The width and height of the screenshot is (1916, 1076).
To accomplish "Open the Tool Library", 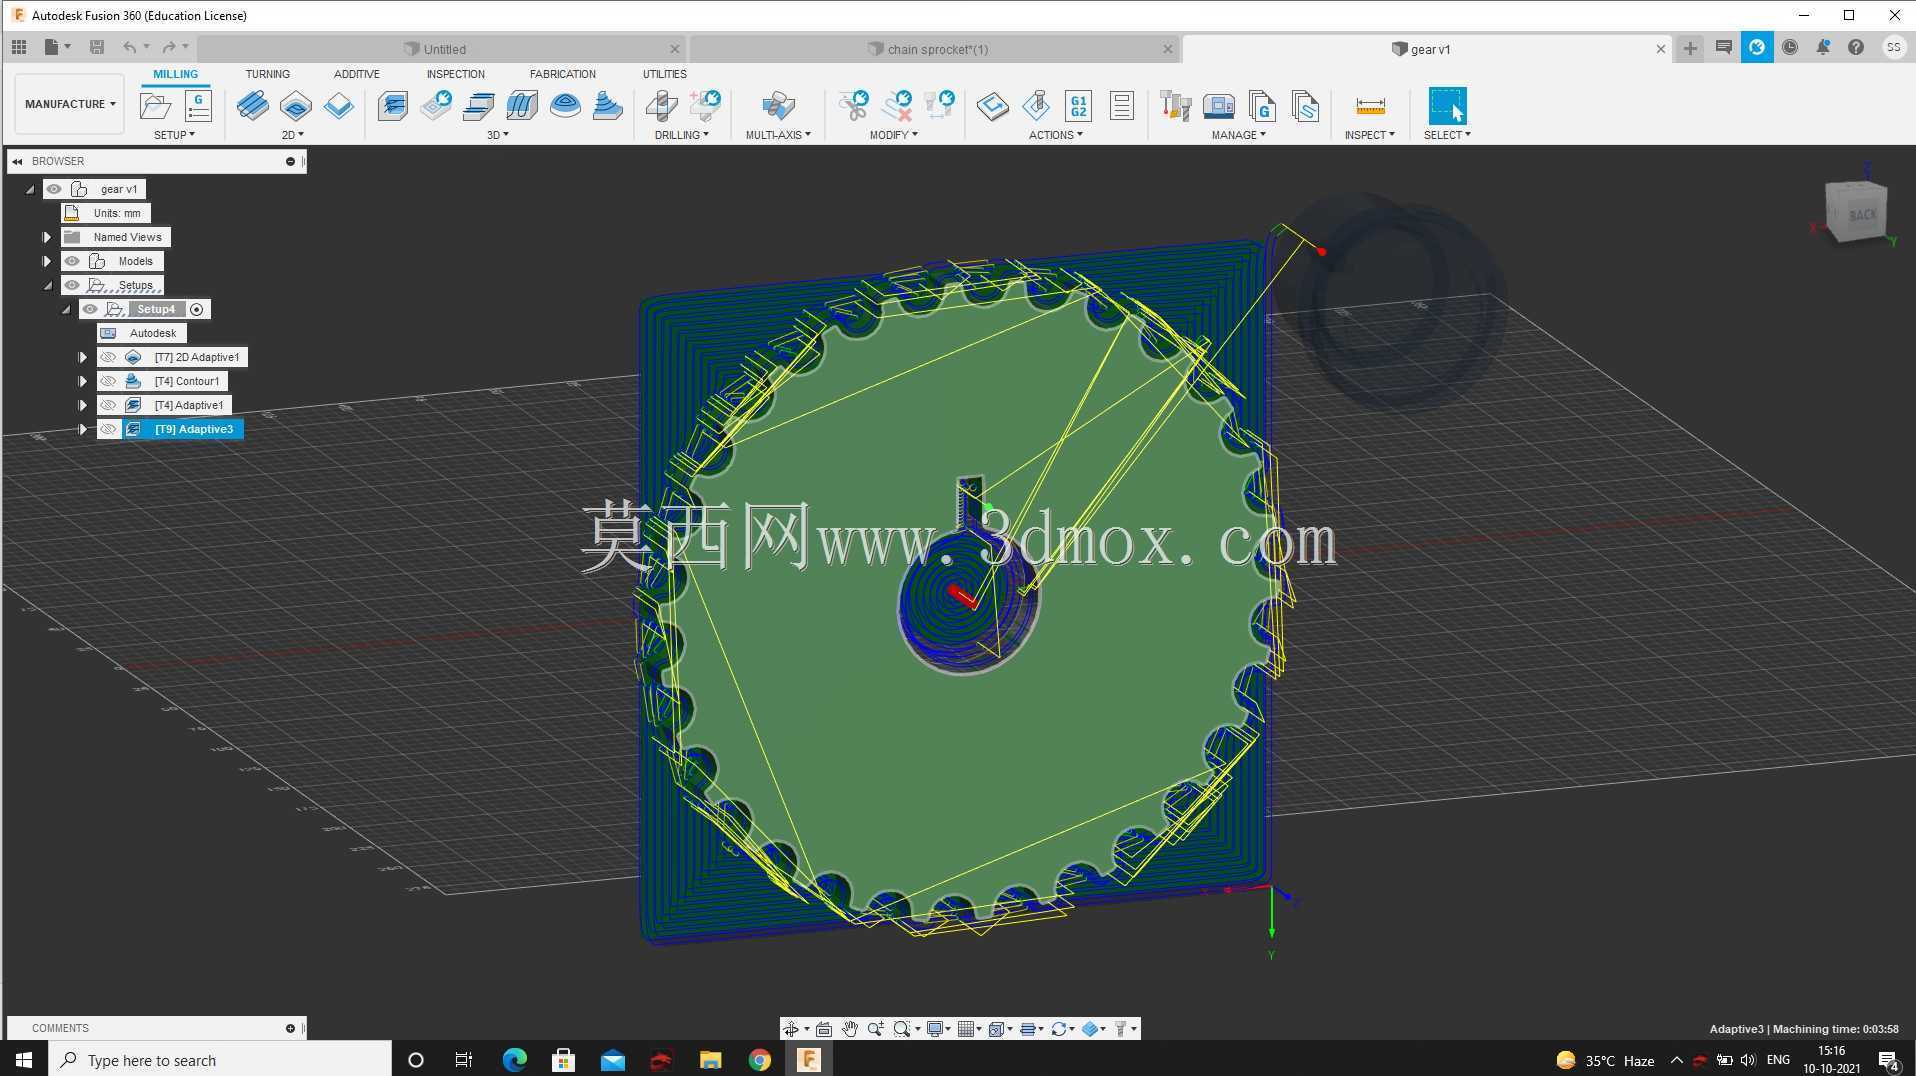I will (x=1176, y=106).
